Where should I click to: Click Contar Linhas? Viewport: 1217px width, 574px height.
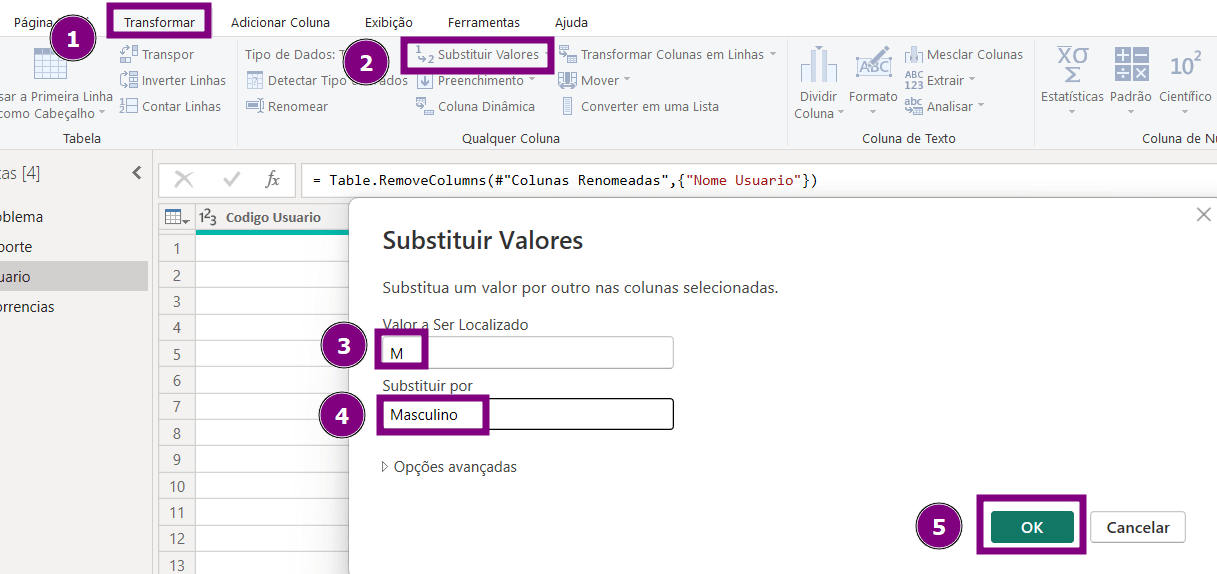pyautogui.click(x=170, y=106)
